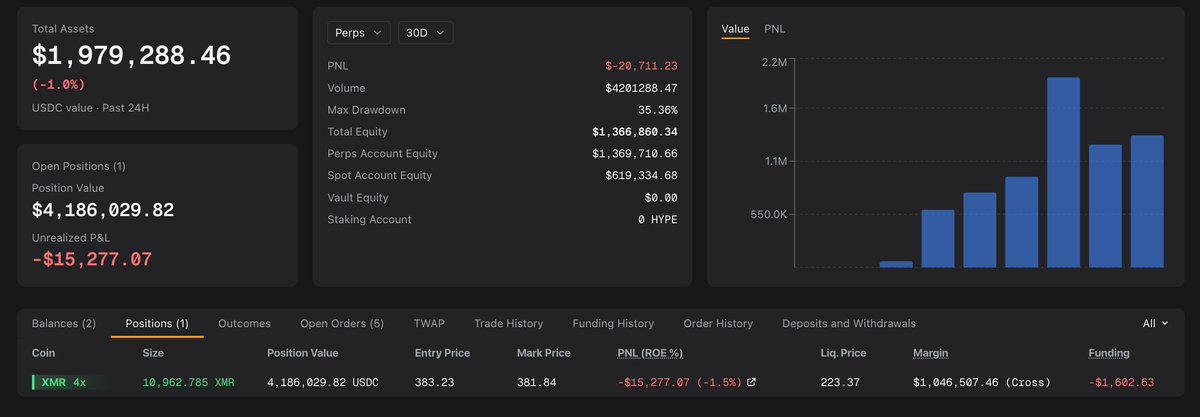
Task: Open the Funding History tab
Action: (x=613, y=324)
